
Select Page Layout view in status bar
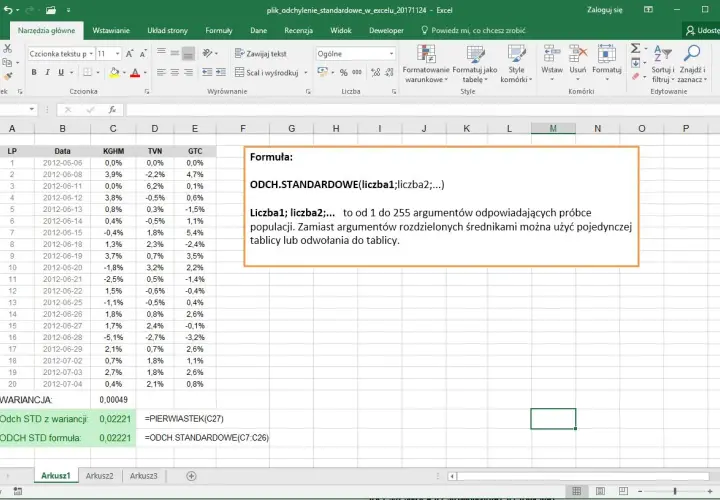pyautogui.click(x=600, y=491)
